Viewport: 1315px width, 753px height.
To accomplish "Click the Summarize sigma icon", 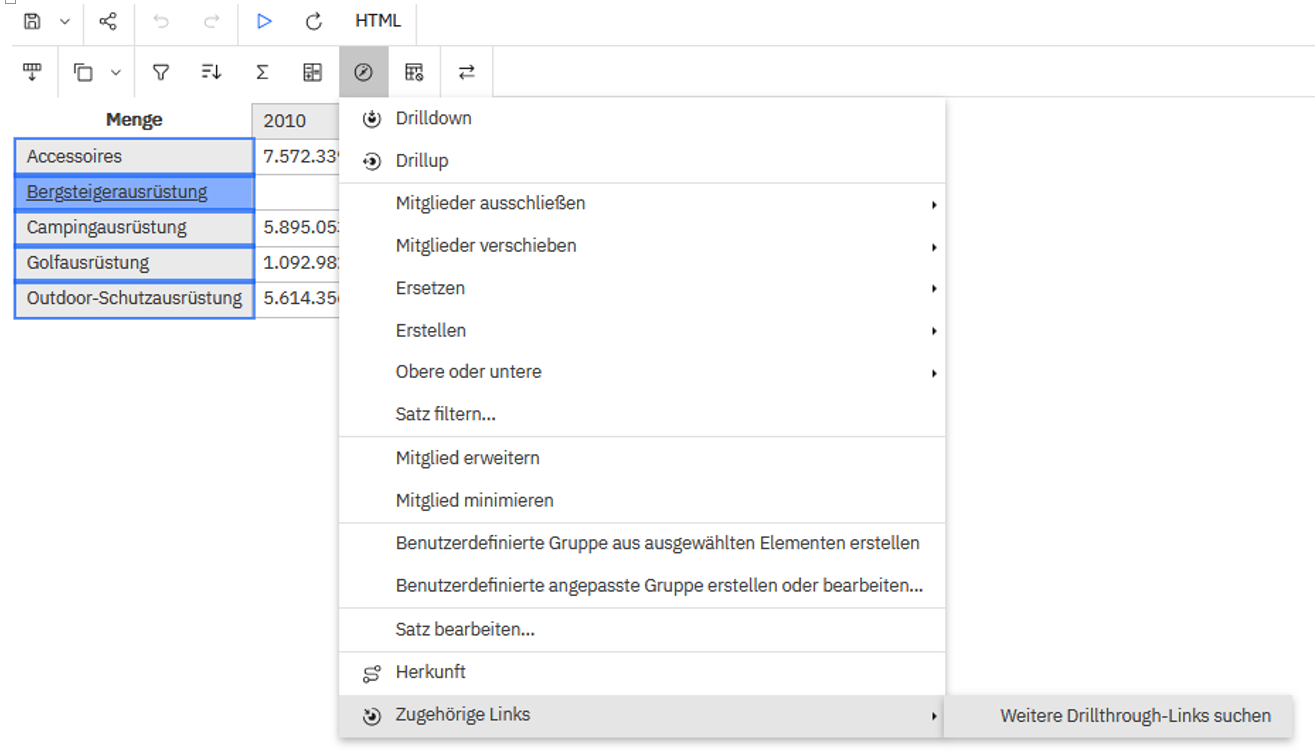I will click(262, 72).
